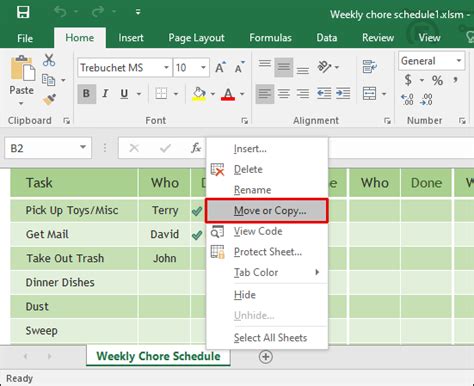Screen dimensions: 474x386
Task: Choose Rename in the context menu
Action: pyautogui.click(x=267, y=190)
